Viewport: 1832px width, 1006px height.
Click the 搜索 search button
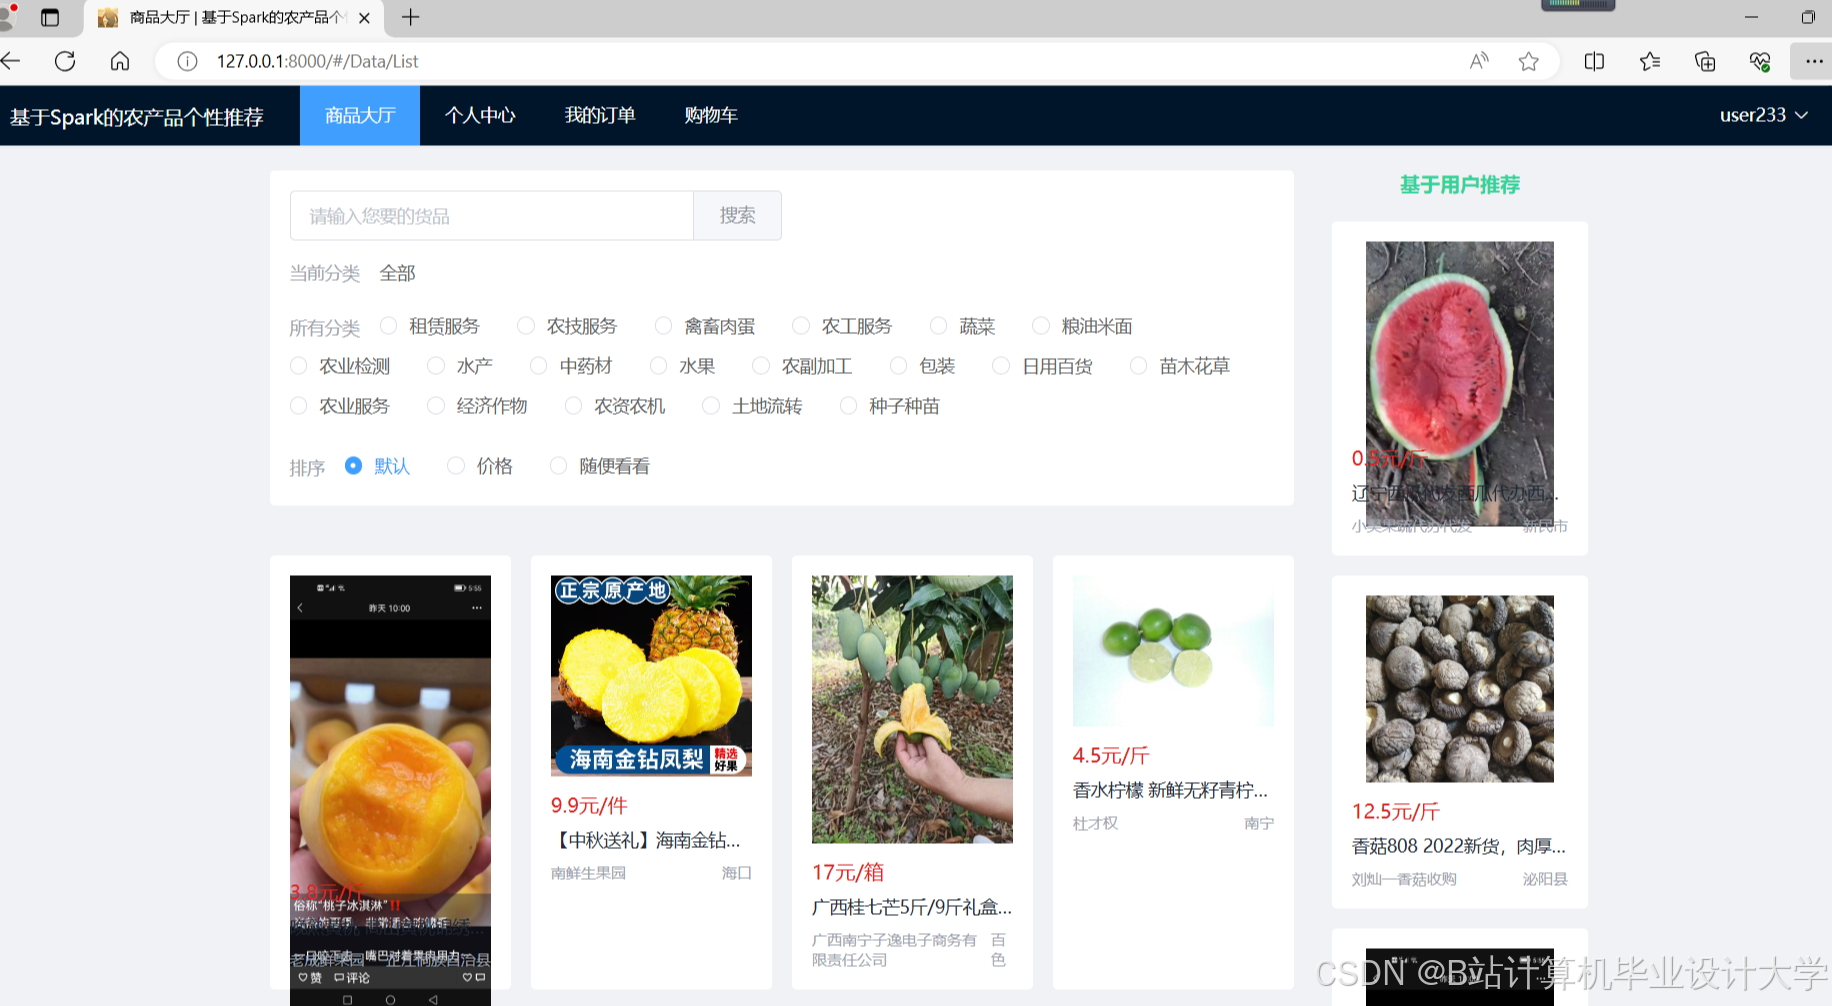(737, 215)
